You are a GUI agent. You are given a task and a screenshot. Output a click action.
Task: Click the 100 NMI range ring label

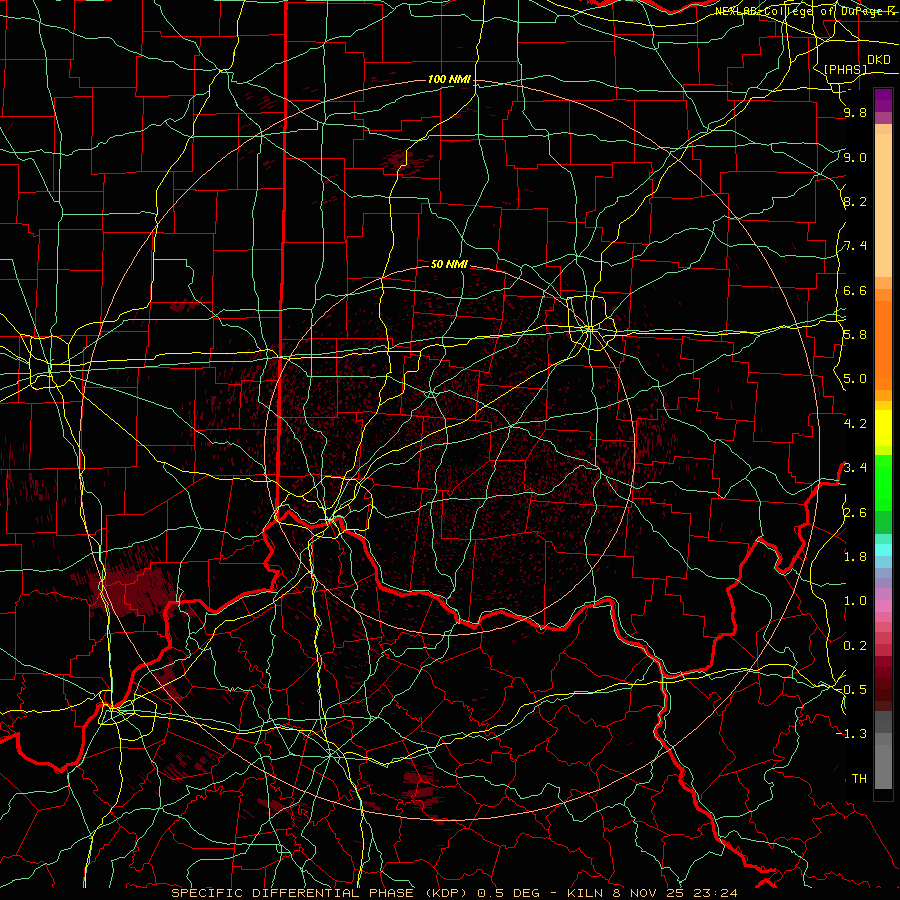pyautogui.click(x=449, y=79)
